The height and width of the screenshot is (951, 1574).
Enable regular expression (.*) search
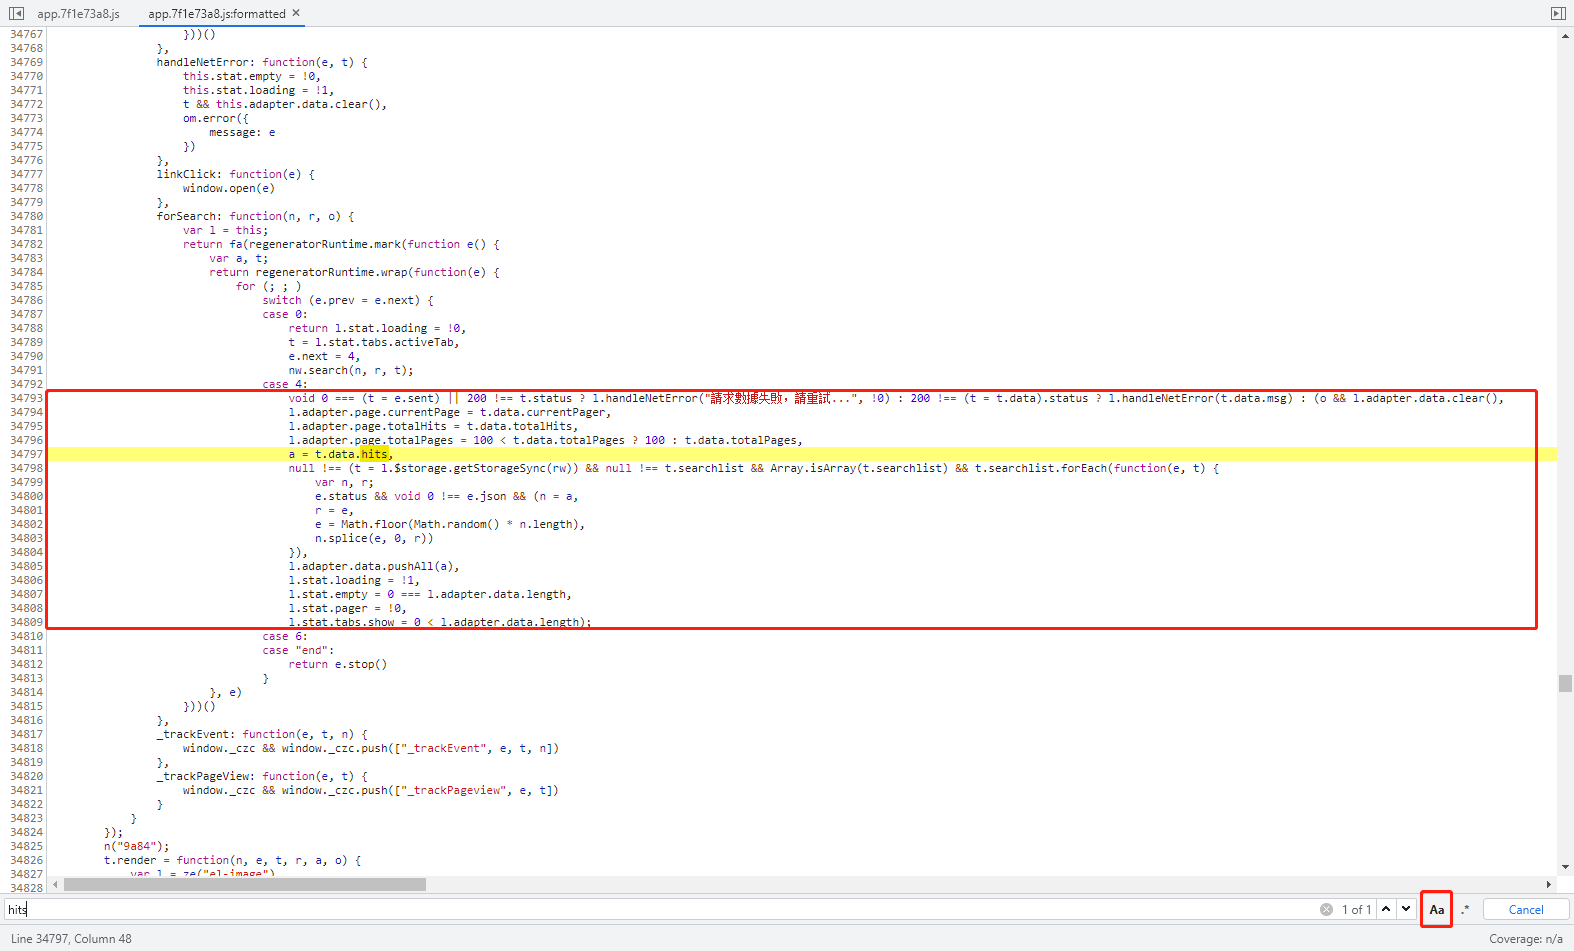(x=1465, y=909)
